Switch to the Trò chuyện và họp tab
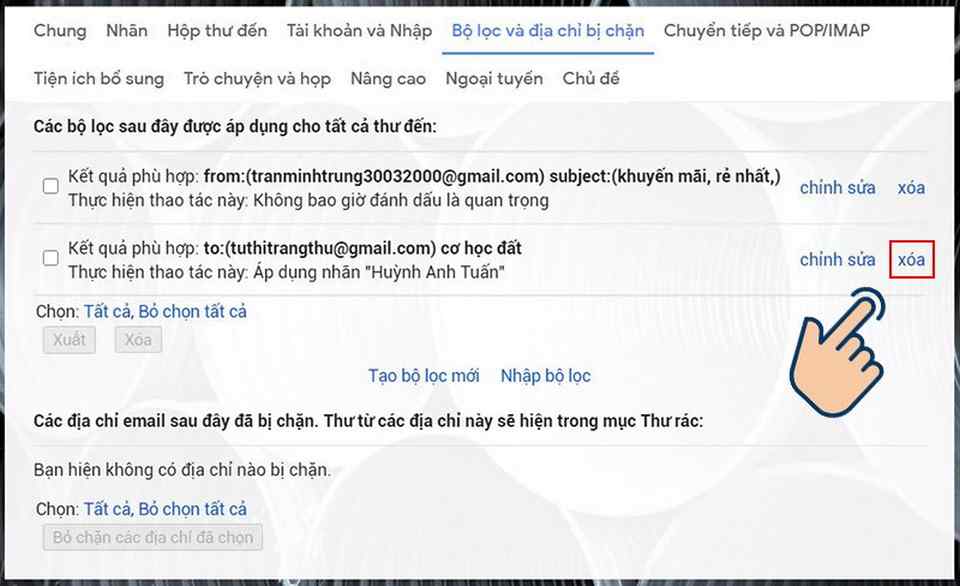Image resolution: width=960 pixels, height=586 pixels. 258,78
